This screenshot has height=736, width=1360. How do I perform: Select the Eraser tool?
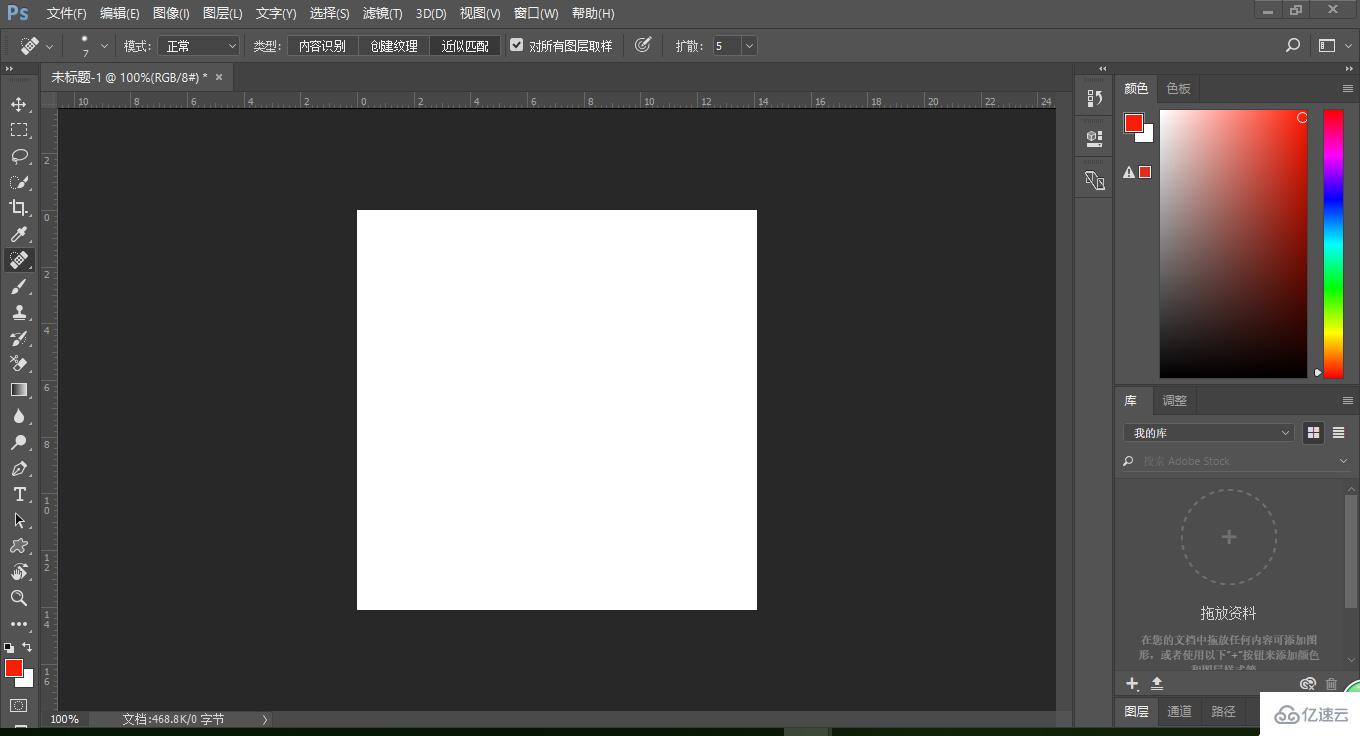19,364
